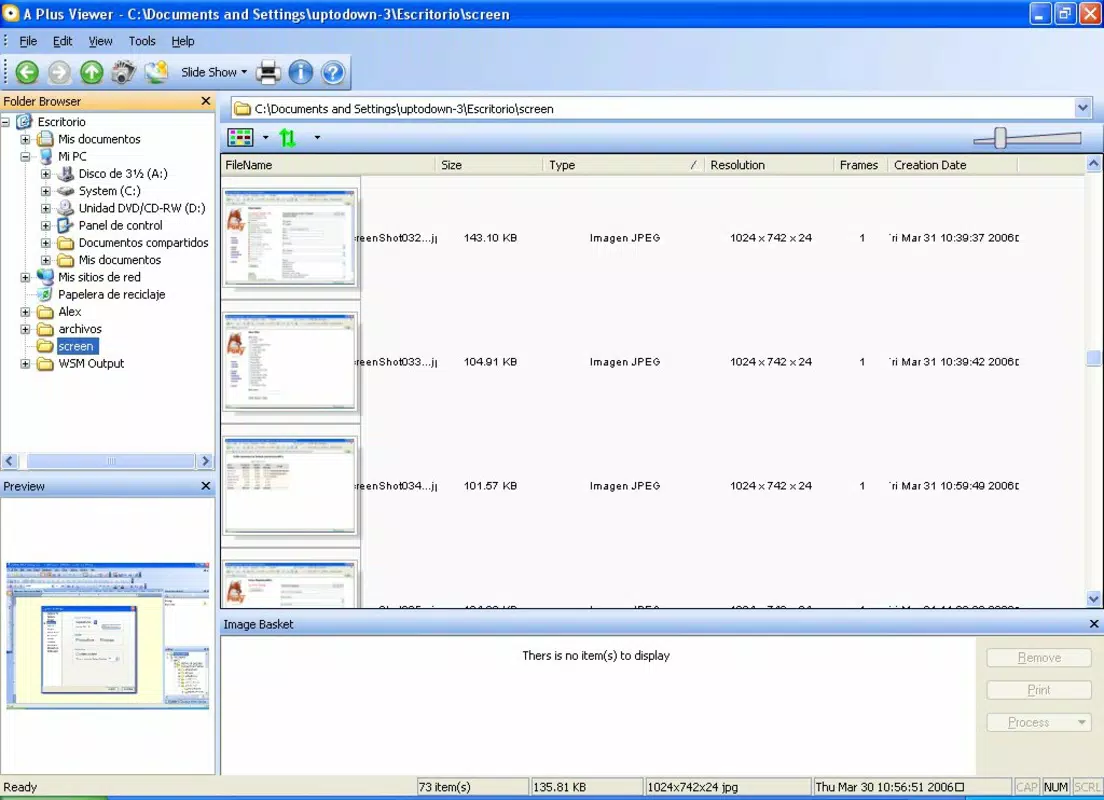1104x800 pixels.
Task: Click the 73 item(s) status entry
Action: (472, 787)
